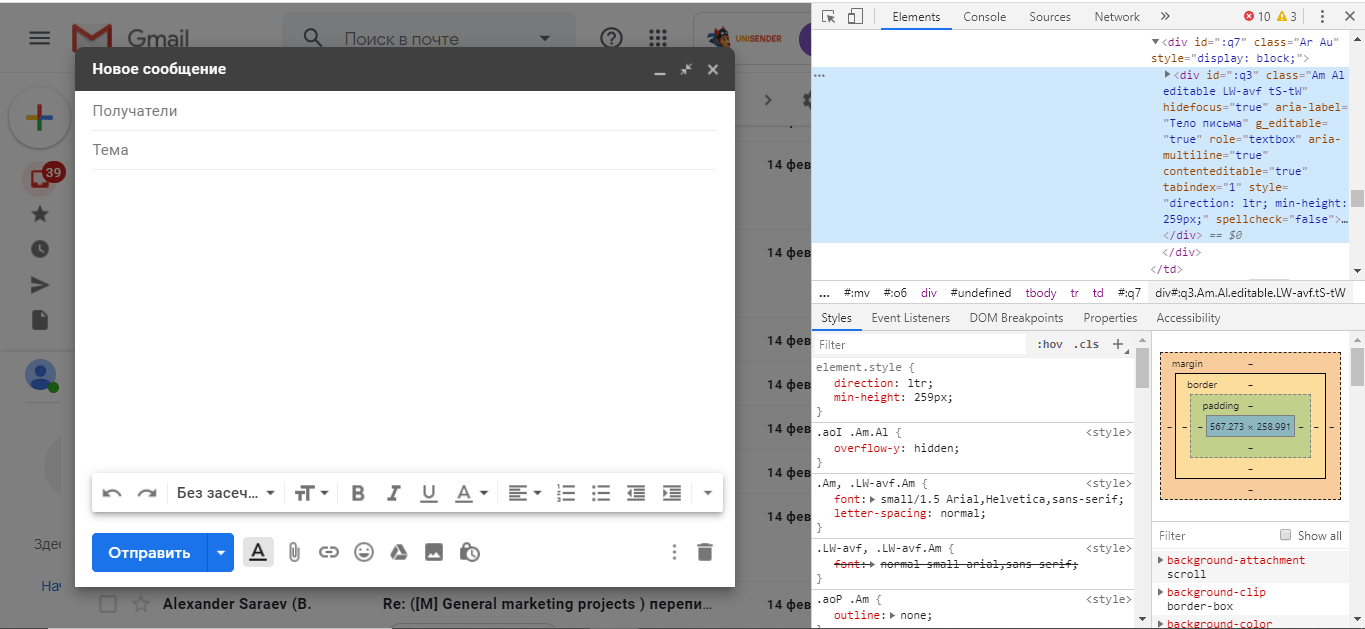This screenshot has width=1365, height=629.
Task: Apply bold formatting in compose toolbar
Action: tap(358, 493)
